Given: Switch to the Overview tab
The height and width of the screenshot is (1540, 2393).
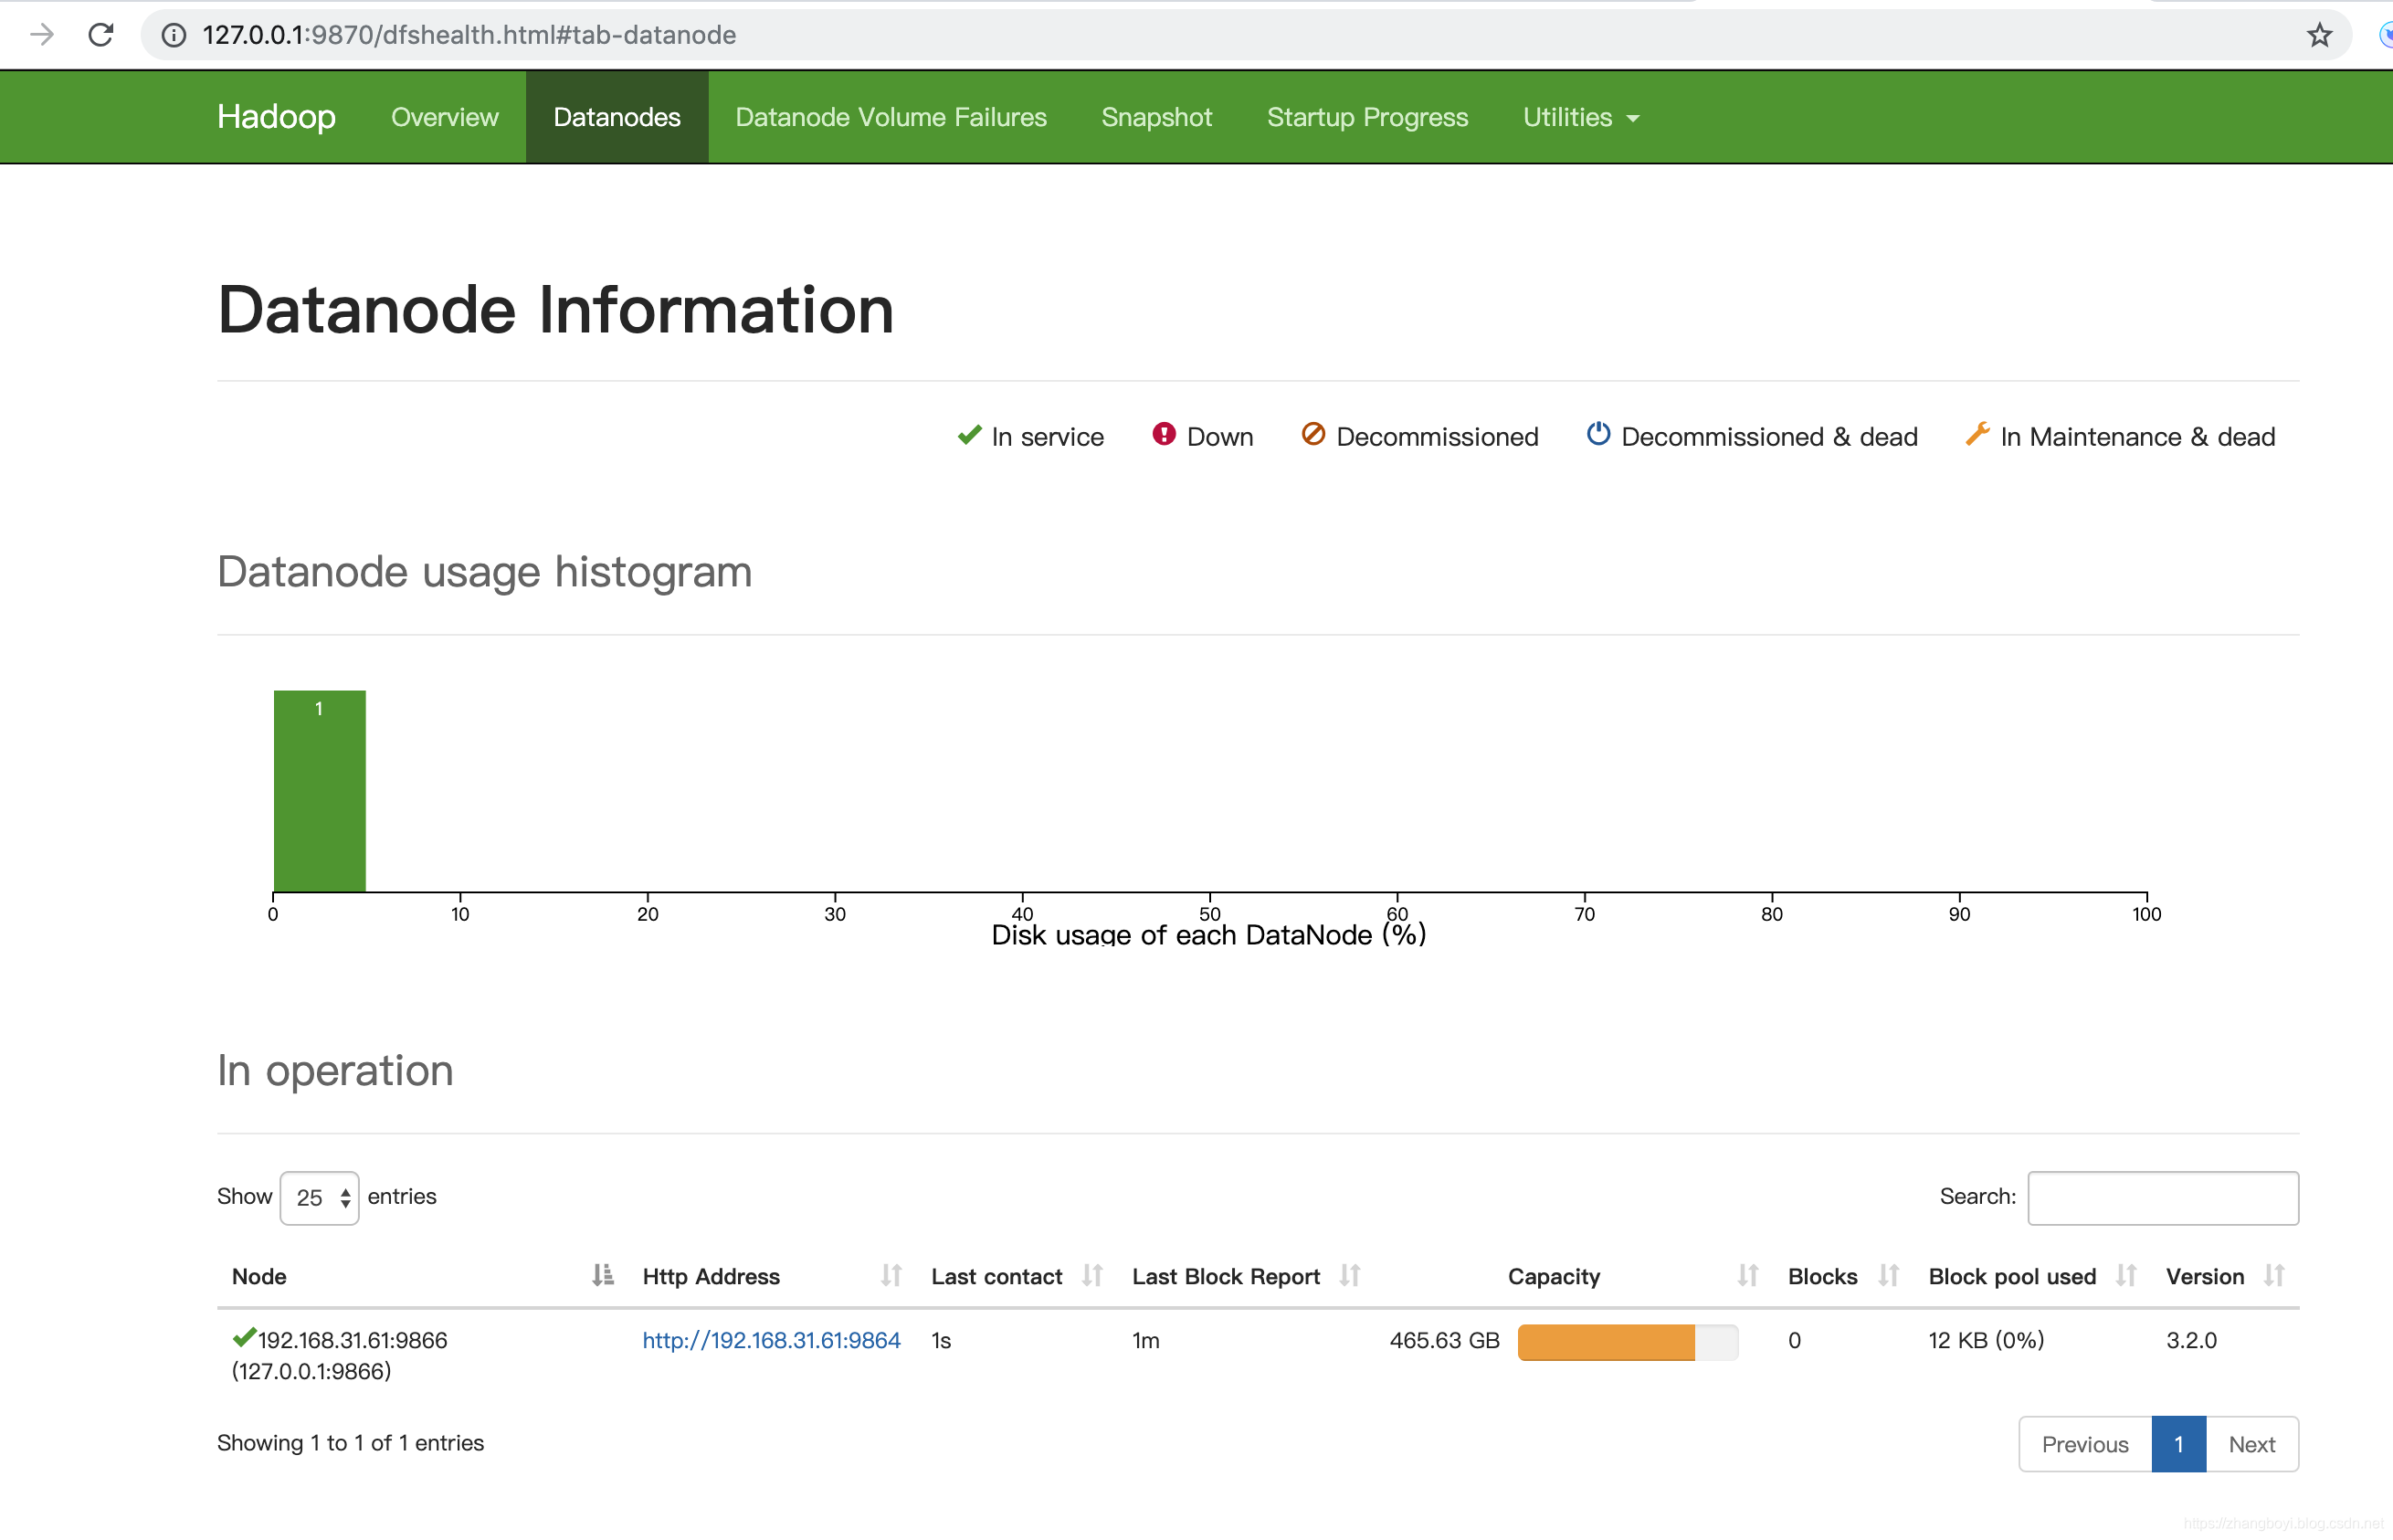Looking at the screenshot, I should [444, 116].
